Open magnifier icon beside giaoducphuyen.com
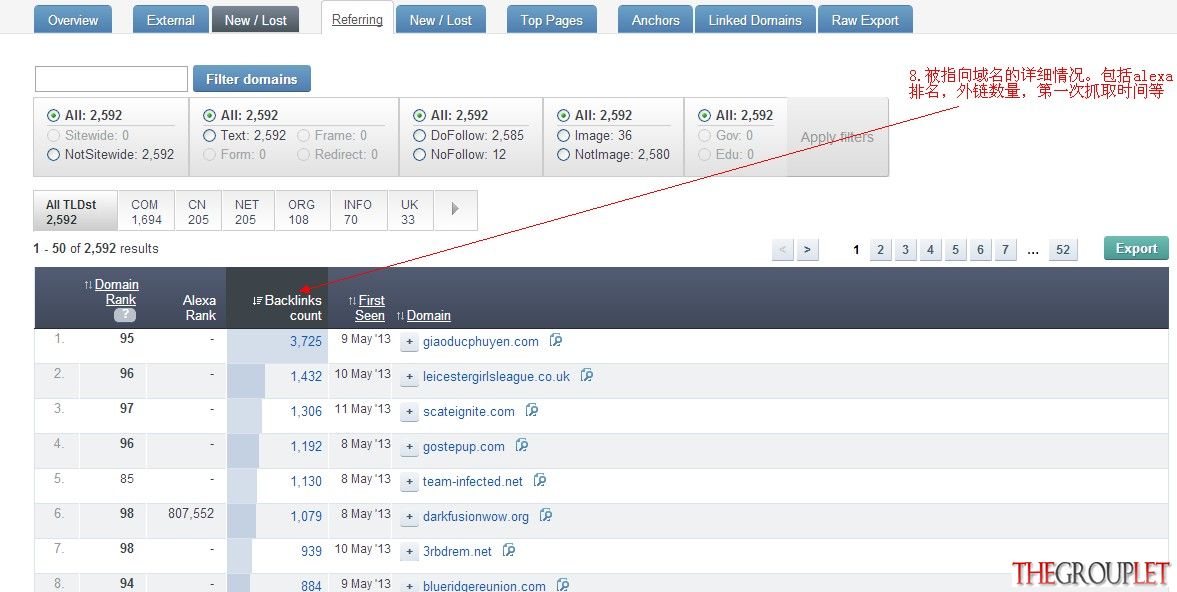The height and width of the screenshot is (592, 1177). coord(555,341)
